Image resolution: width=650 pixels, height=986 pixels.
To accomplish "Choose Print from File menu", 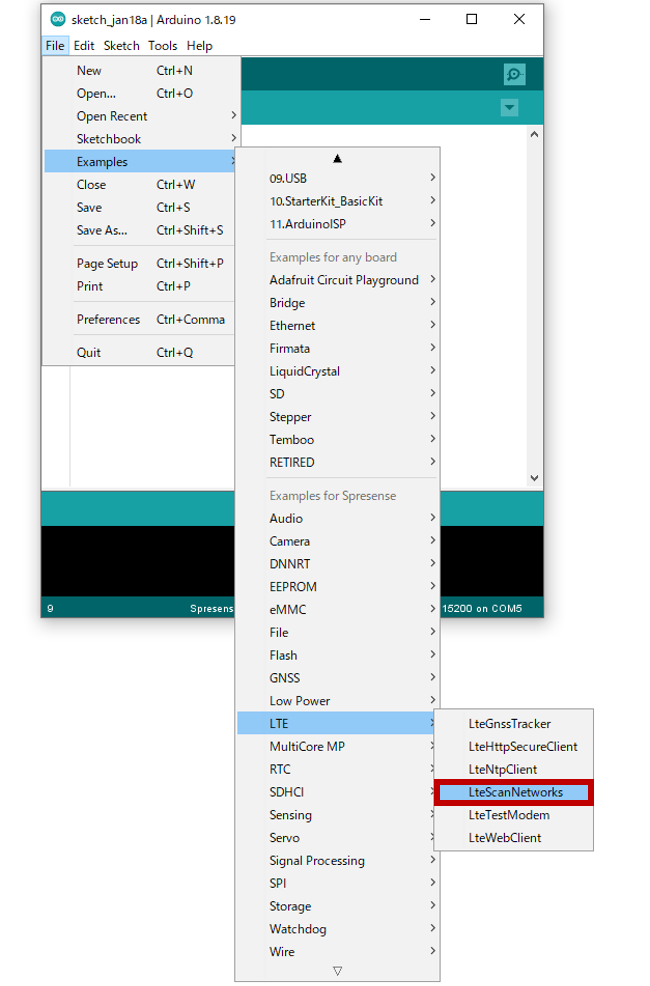I will 141,286.
